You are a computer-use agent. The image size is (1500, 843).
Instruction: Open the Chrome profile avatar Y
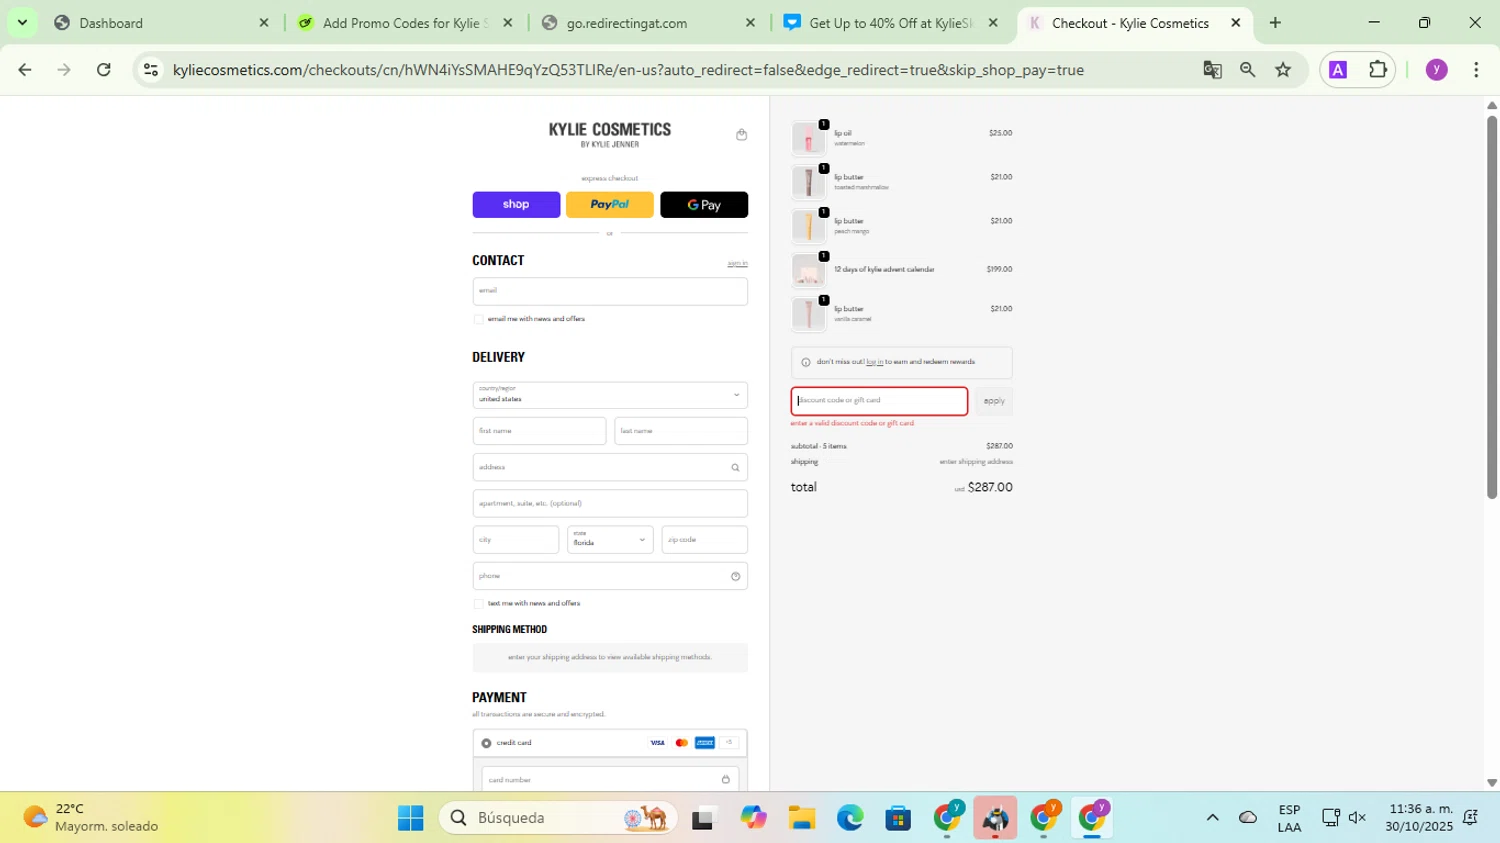click(1436, 70)
